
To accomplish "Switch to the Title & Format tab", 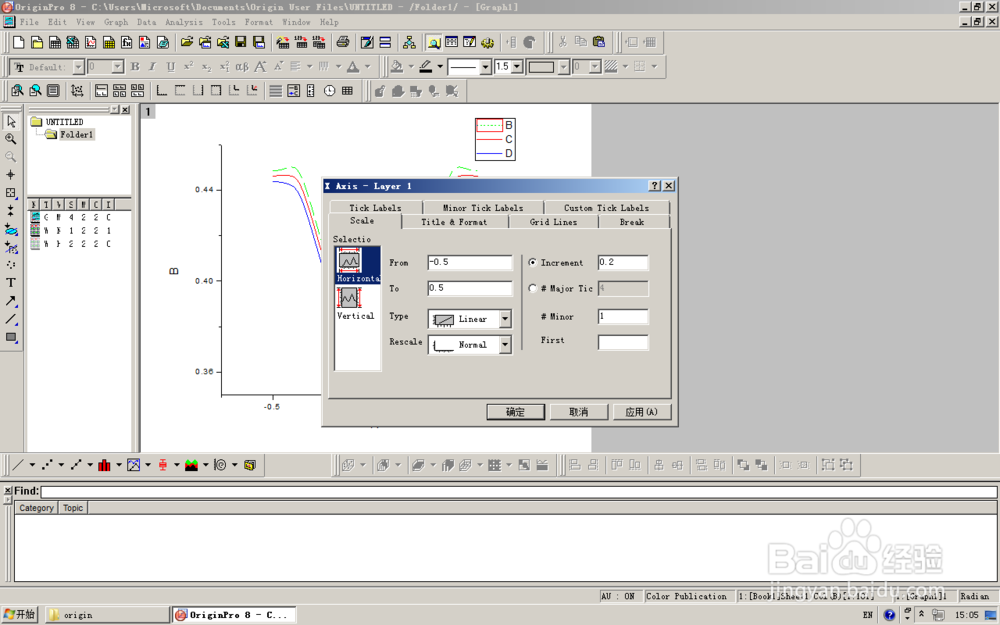I will (x=454, y=222).
